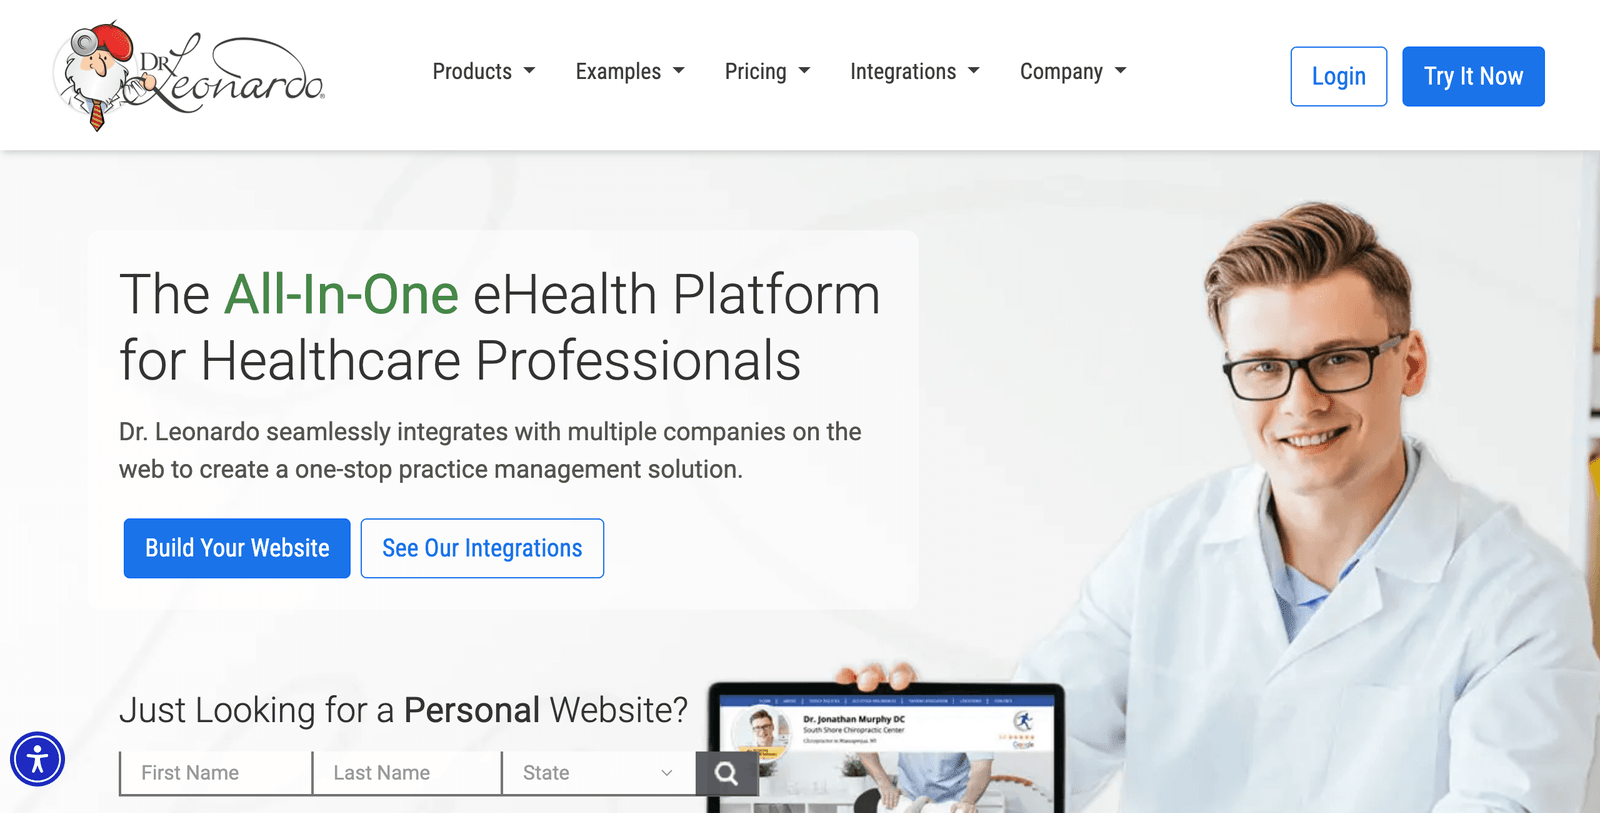
Task: Click the Dr. Leonardo logo
Action: (x=189, y=75)
